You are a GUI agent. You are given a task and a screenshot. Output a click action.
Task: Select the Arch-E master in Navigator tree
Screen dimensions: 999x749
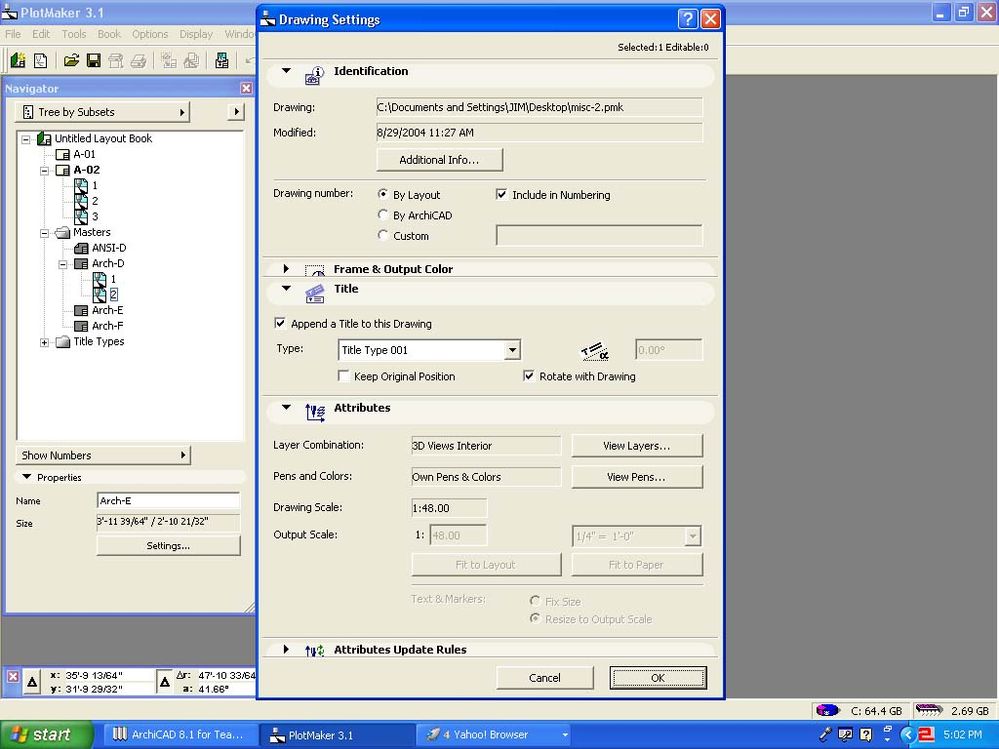pyautogui.click(x=107, y=310)
